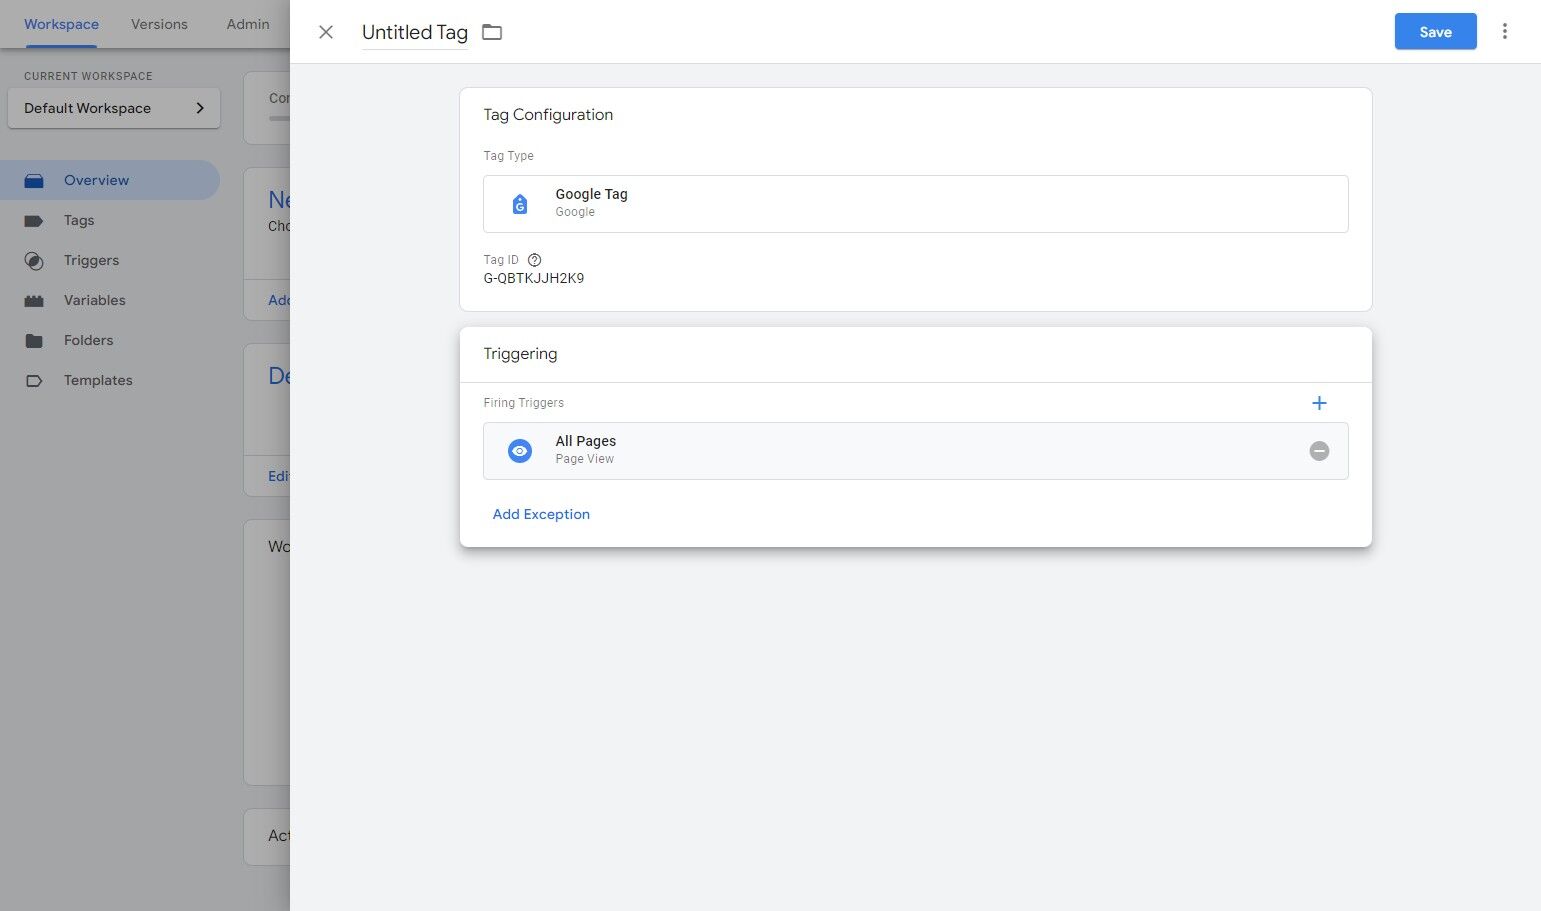
Task: Open Templates from the sidebar
Action: pyautogui.click(x=98, y=380)
